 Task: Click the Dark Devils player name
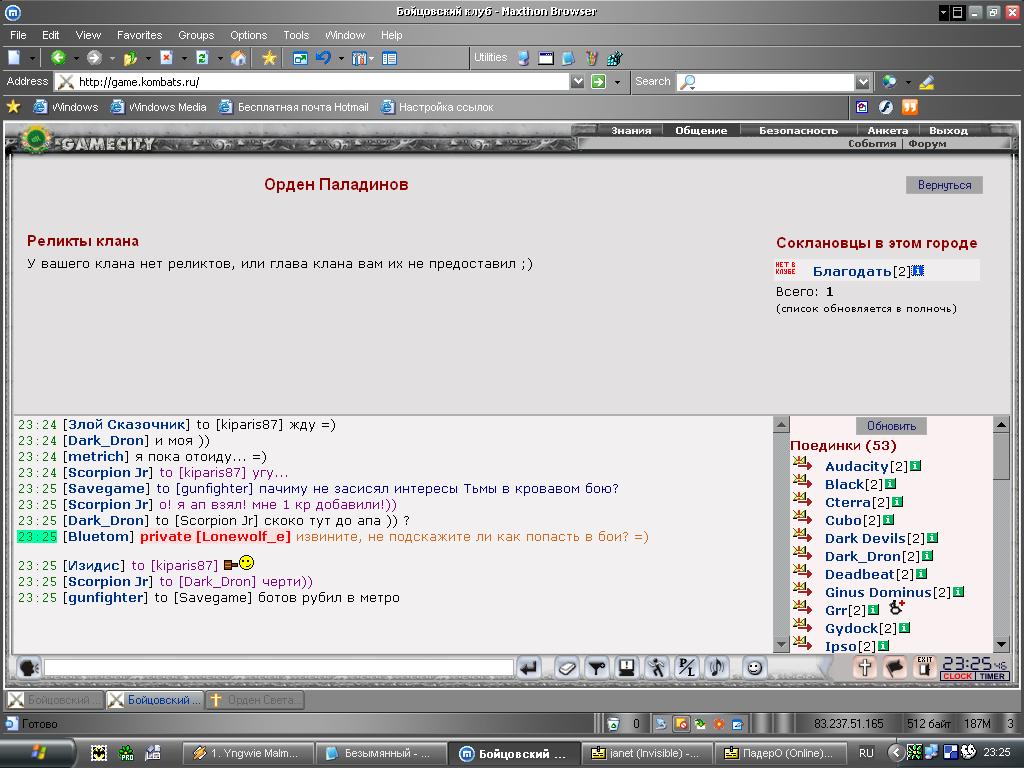click(865, 538)
